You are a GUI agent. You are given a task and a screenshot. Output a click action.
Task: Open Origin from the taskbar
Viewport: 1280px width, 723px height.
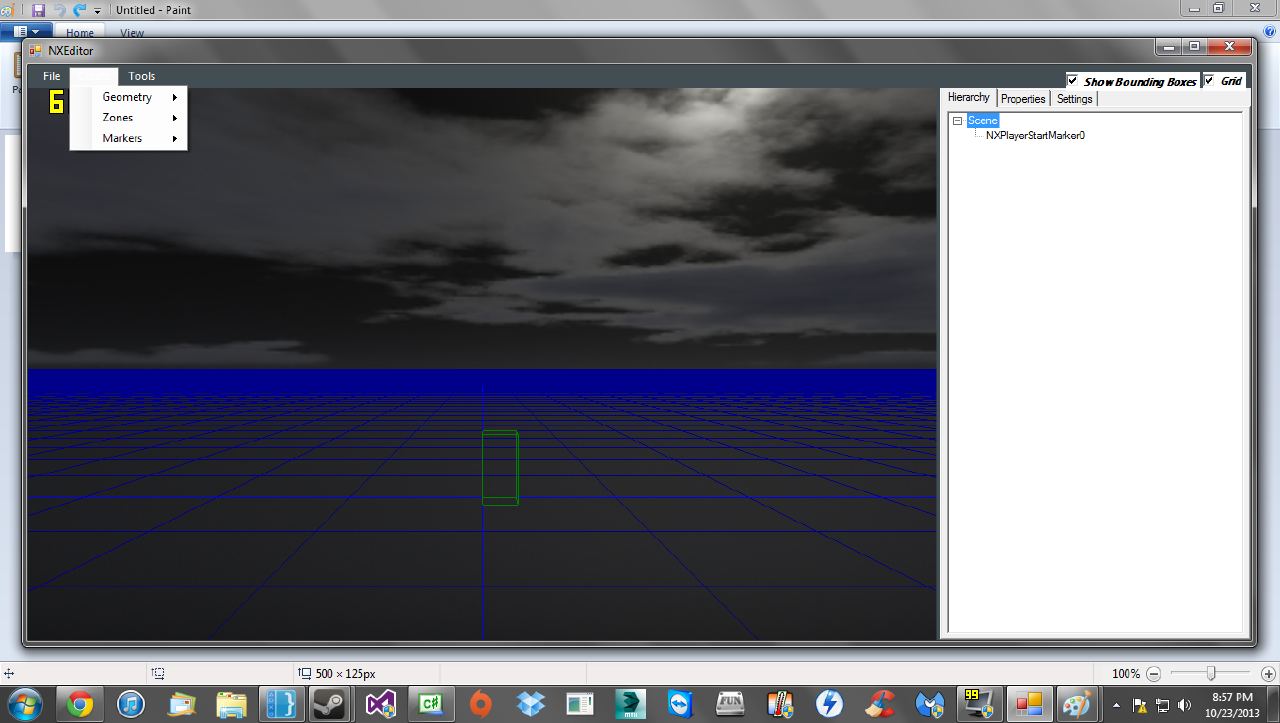click(x=481, y=705)
